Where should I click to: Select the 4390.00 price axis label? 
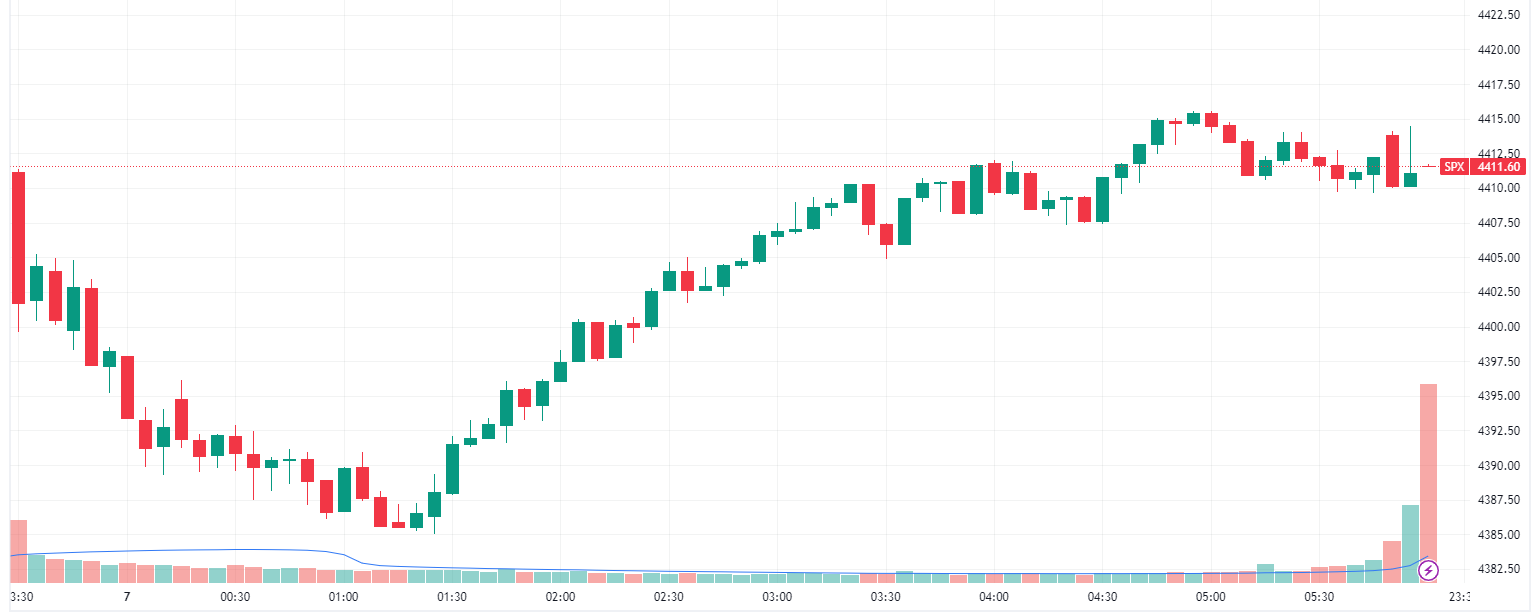tap(1498, 466)
